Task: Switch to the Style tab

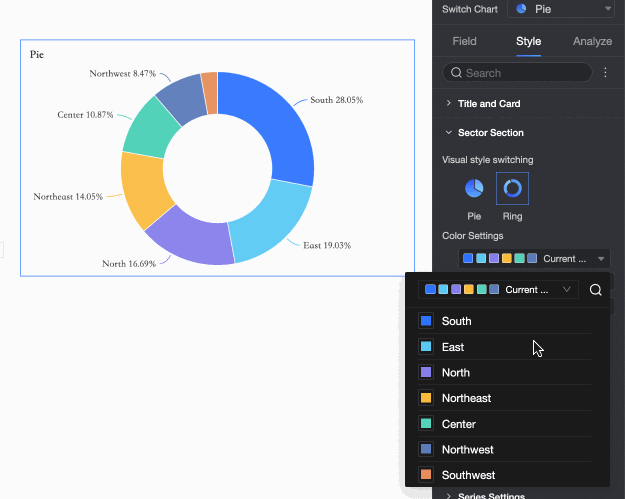Action: point(529,41)
